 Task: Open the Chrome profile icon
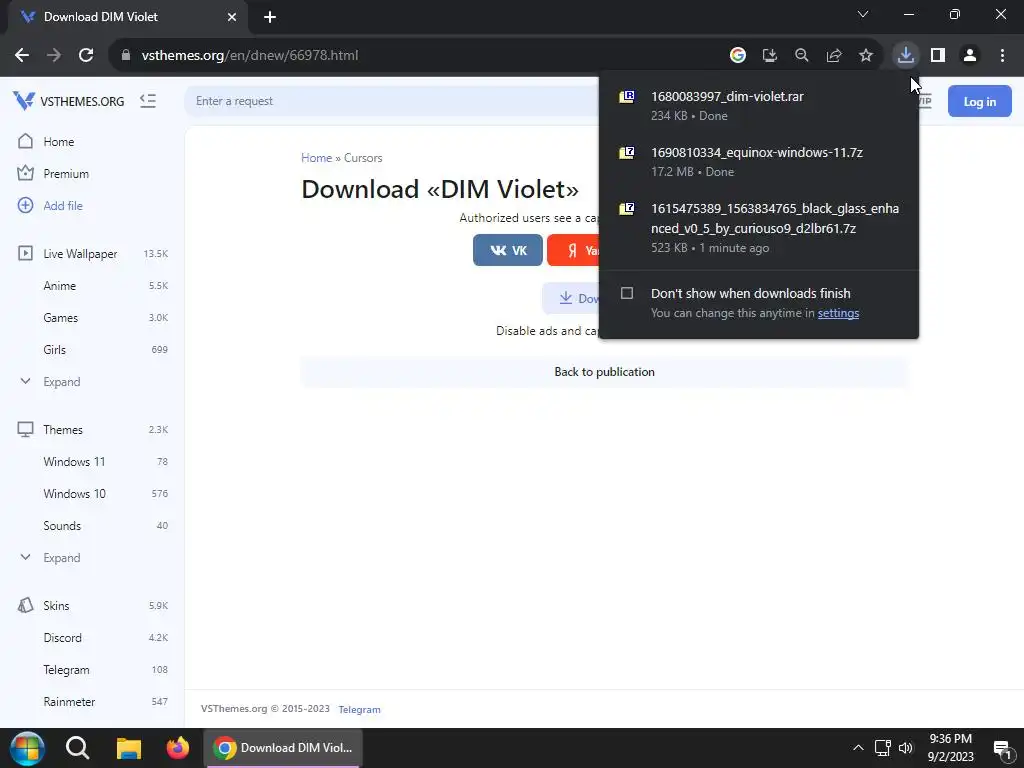coord(970,56)
